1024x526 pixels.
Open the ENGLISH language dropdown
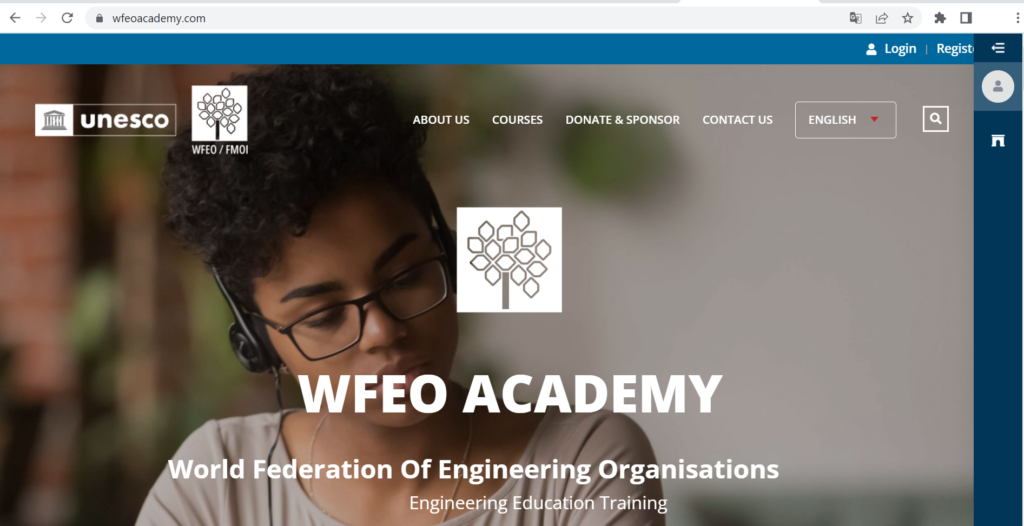(846, 120)
